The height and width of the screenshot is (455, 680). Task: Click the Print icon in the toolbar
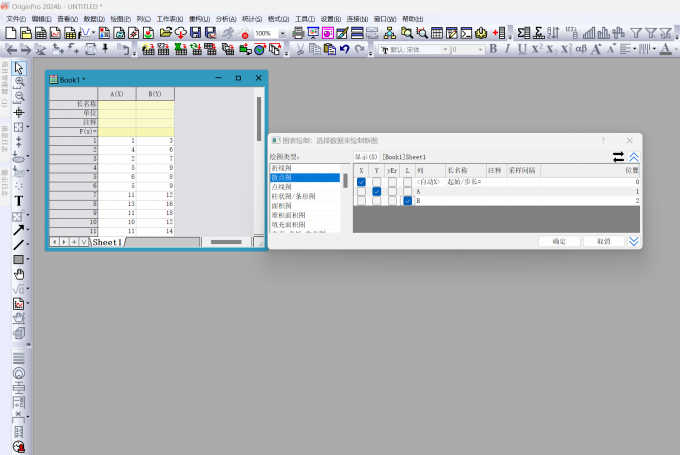pyautogui.click(x=298, y=33)
